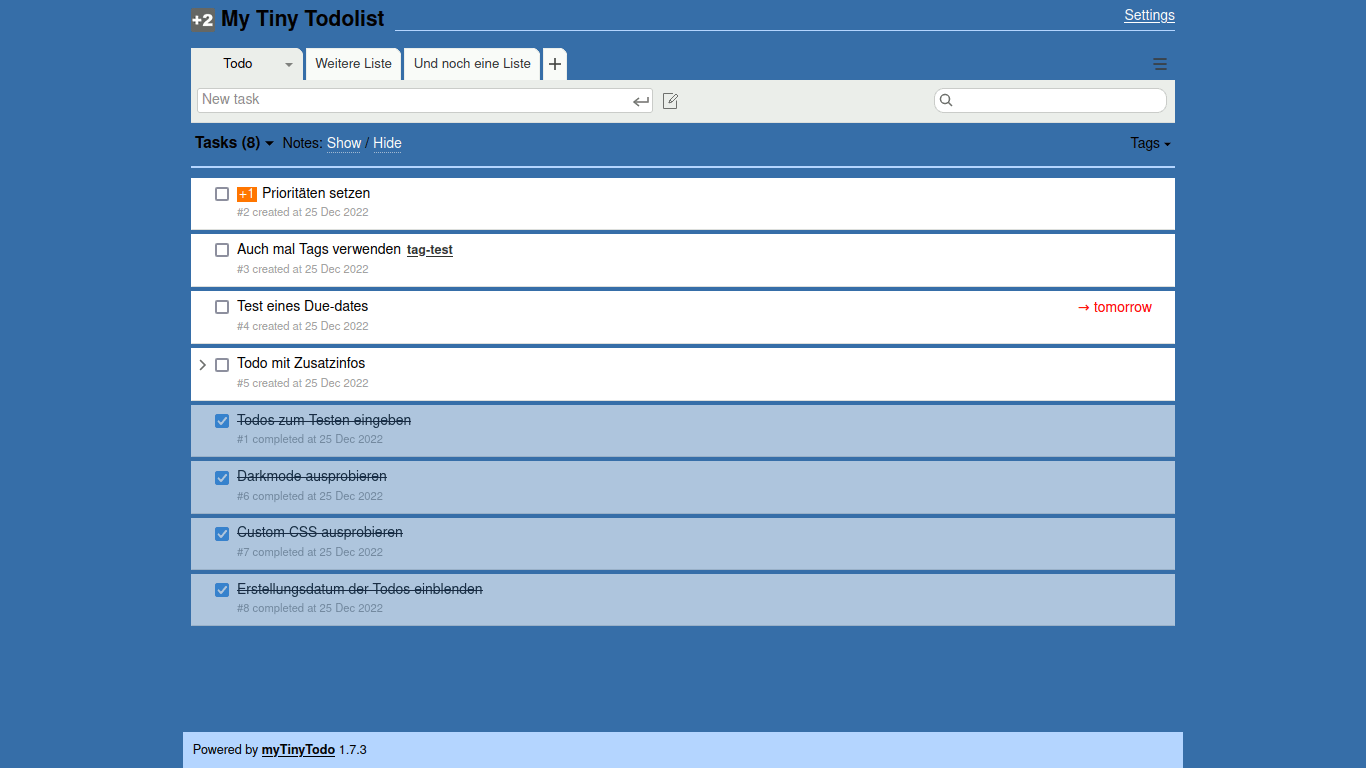Screen dimensions: 1366x768
Task: Open the advanced task editor pencil icon
Action: click(x=671, y=101)
